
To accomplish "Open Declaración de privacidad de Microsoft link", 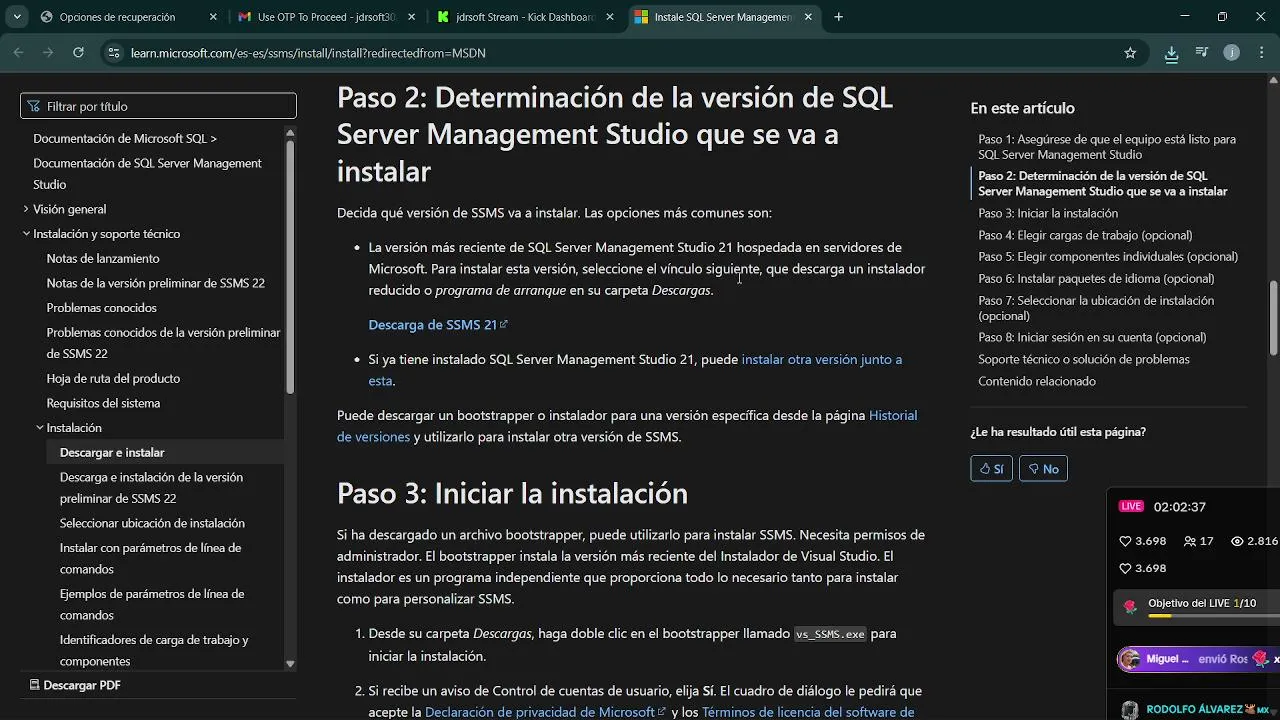I will tap(546, 712).
